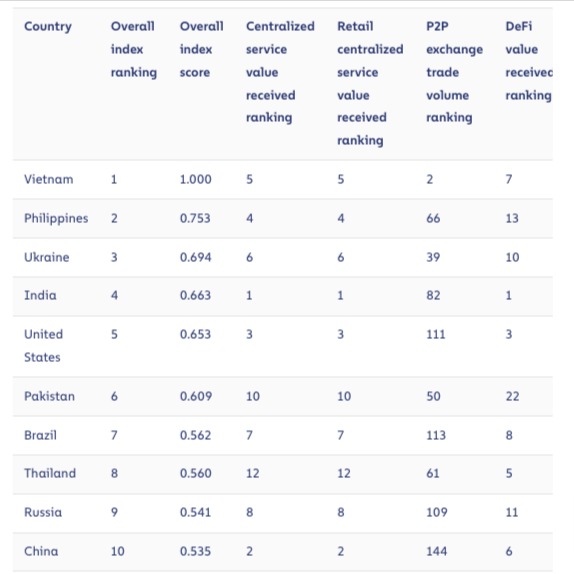Click the Philippines row label
574x574 pixels.
coord(56,219)
